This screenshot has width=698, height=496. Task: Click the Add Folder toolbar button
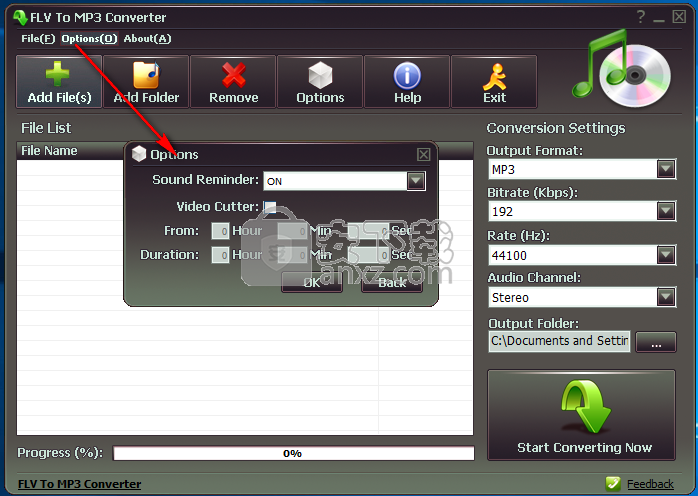tap(146, 82)
